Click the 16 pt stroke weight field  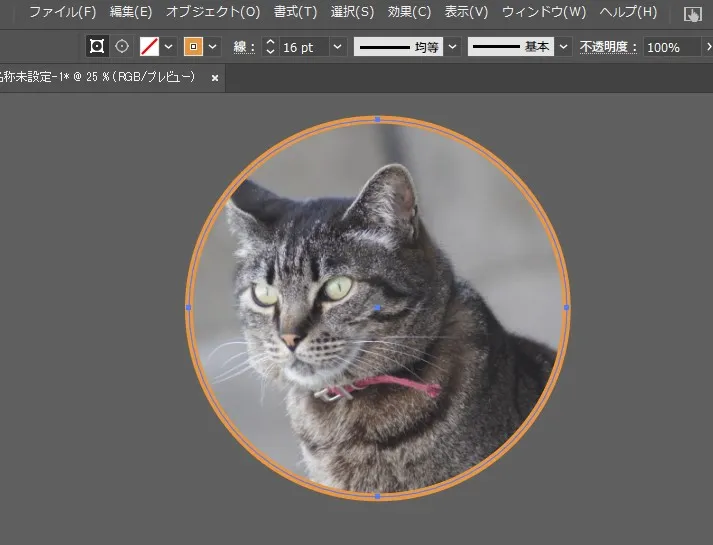[x=302, y=47]
